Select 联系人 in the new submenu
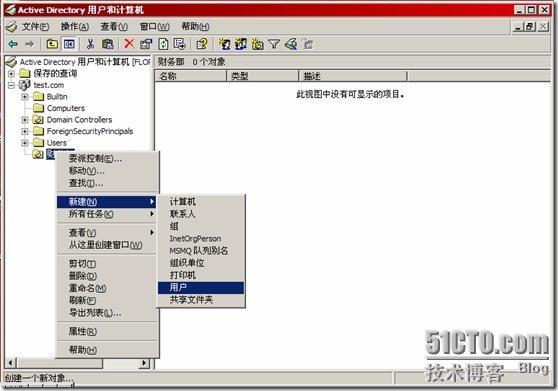 click(x=201, y=214)
